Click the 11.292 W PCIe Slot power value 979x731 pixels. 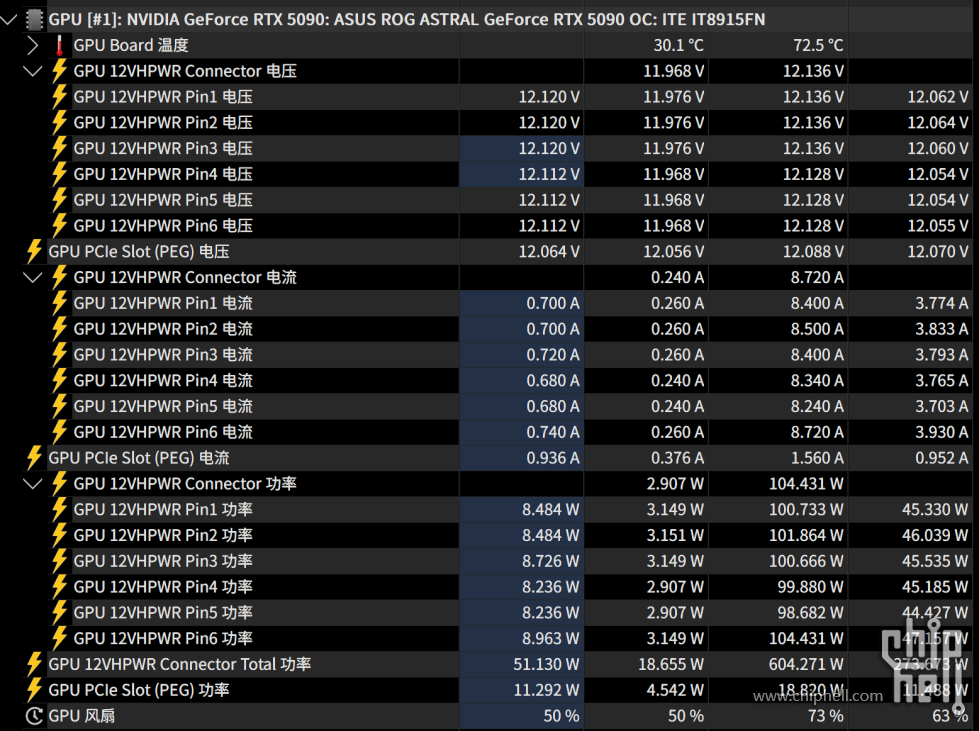pos(546,690)
